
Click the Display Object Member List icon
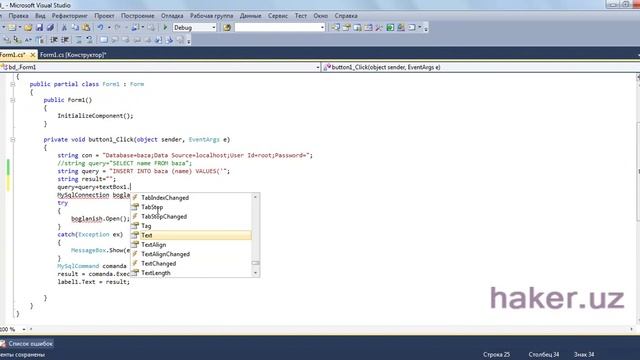click(6, 40)
